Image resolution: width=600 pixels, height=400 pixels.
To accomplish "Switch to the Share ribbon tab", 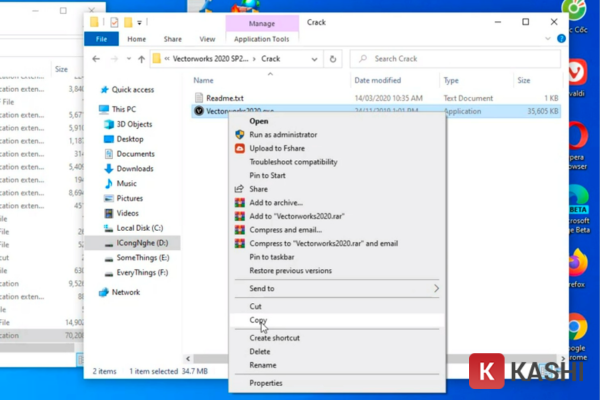I will 173,39.
